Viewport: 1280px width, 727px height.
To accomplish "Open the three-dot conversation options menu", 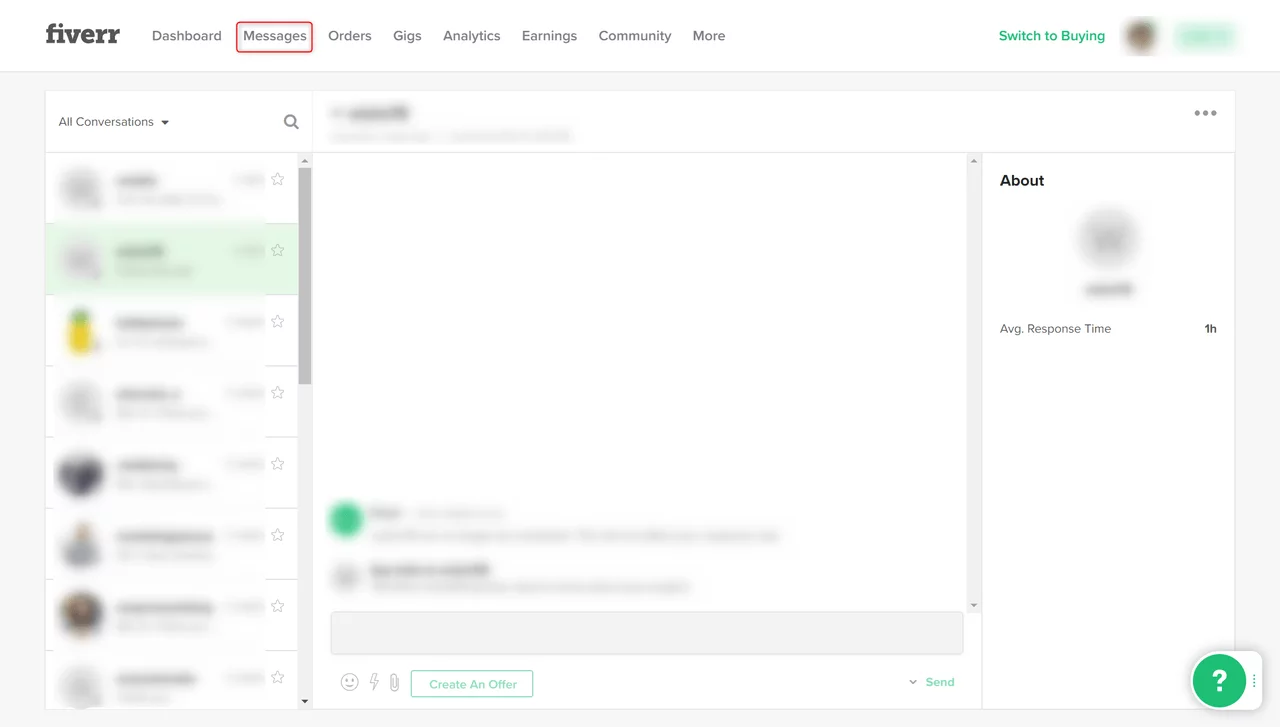I will 1205,114.
